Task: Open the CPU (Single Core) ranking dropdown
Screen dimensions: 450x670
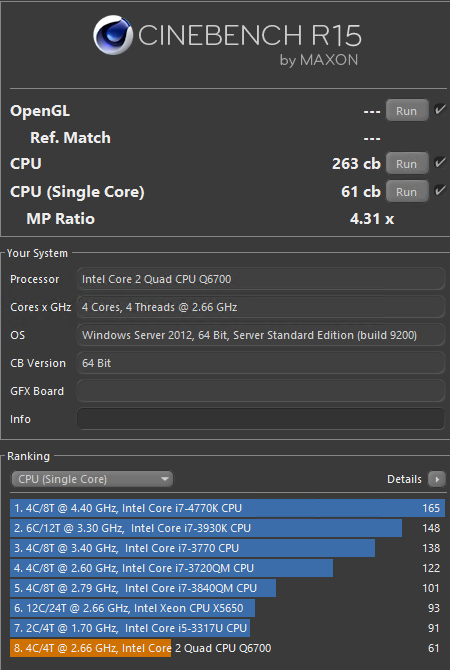Action: (92, 479)
